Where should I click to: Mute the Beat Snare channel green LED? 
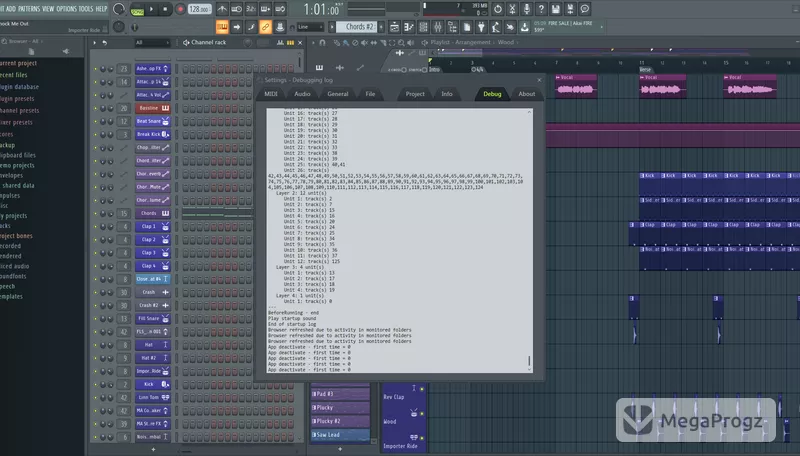point(95,121)
